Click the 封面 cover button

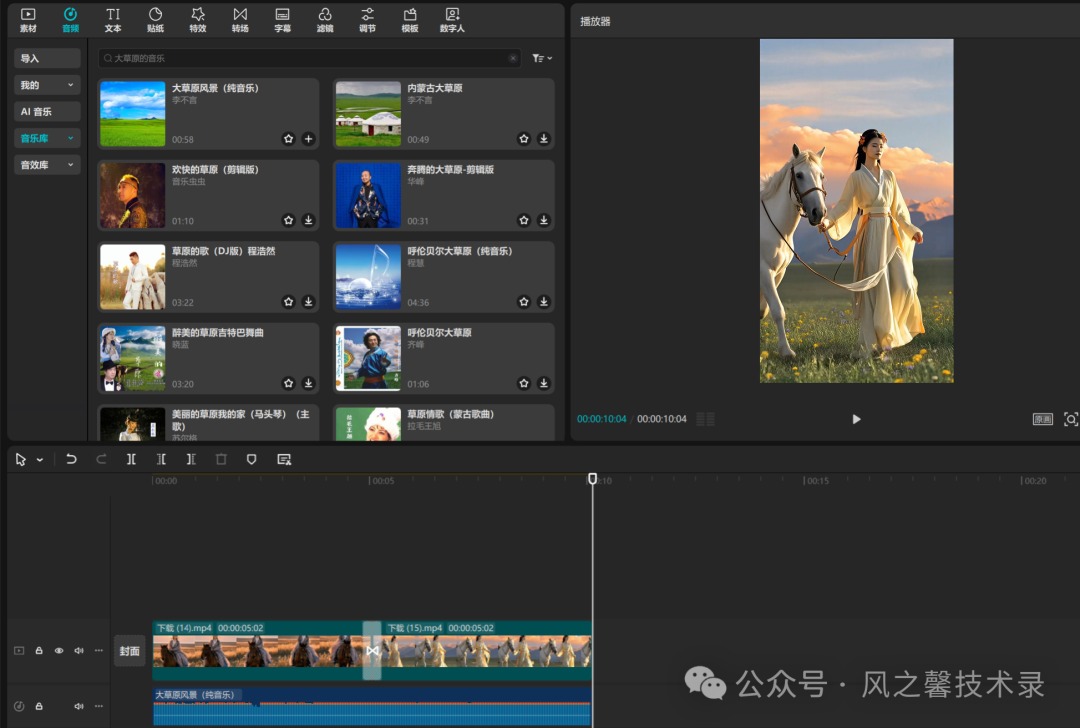[130, 651]
